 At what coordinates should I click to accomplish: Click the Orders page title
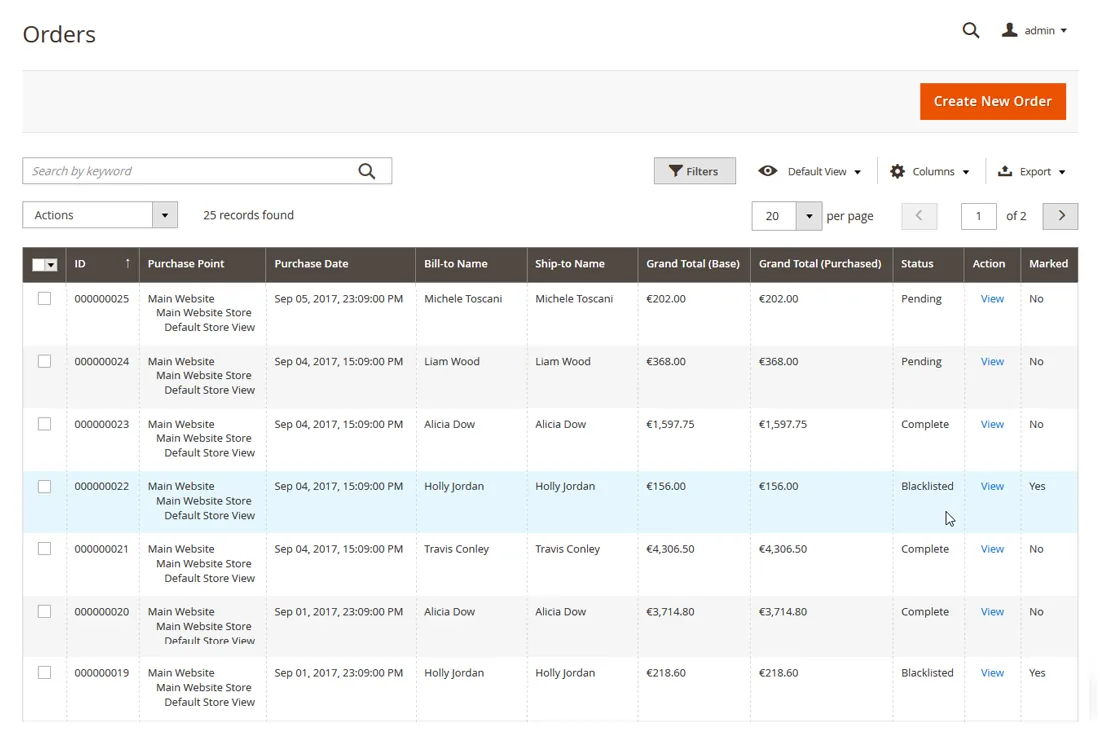(x=59, y=34)
